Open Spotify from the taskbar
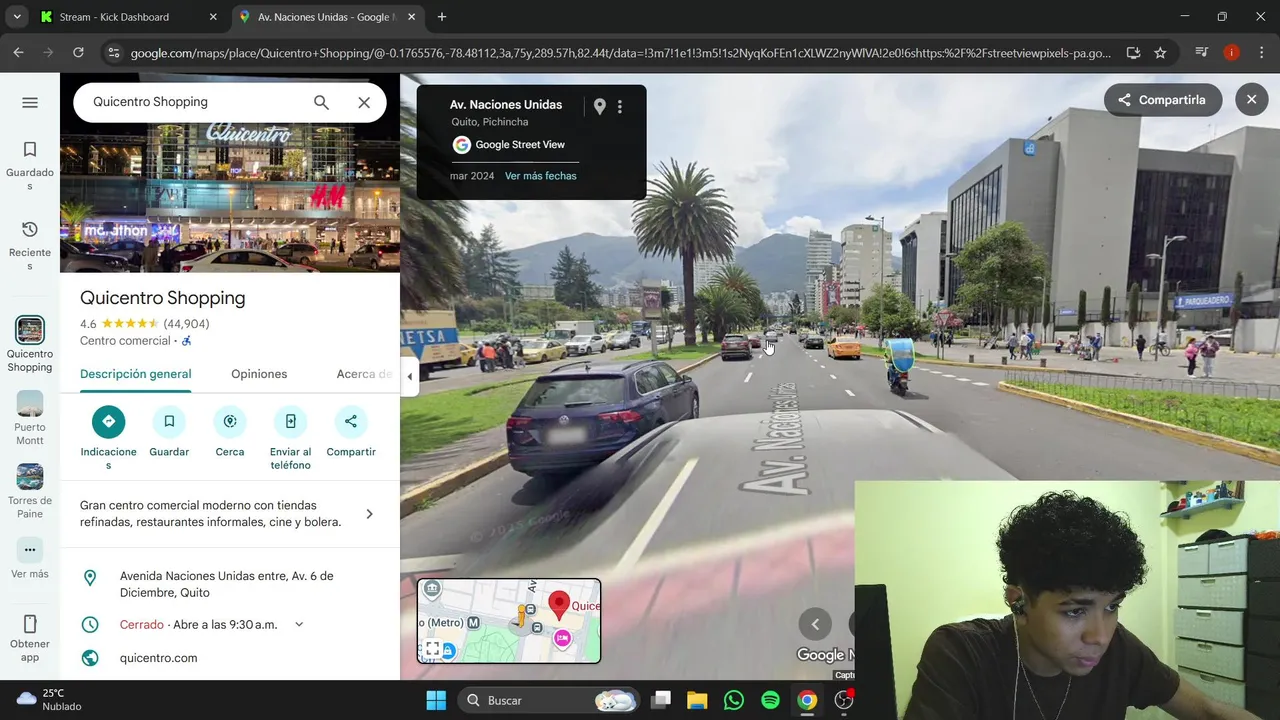This screenshot has width=1280, height=720. point(770,700)
